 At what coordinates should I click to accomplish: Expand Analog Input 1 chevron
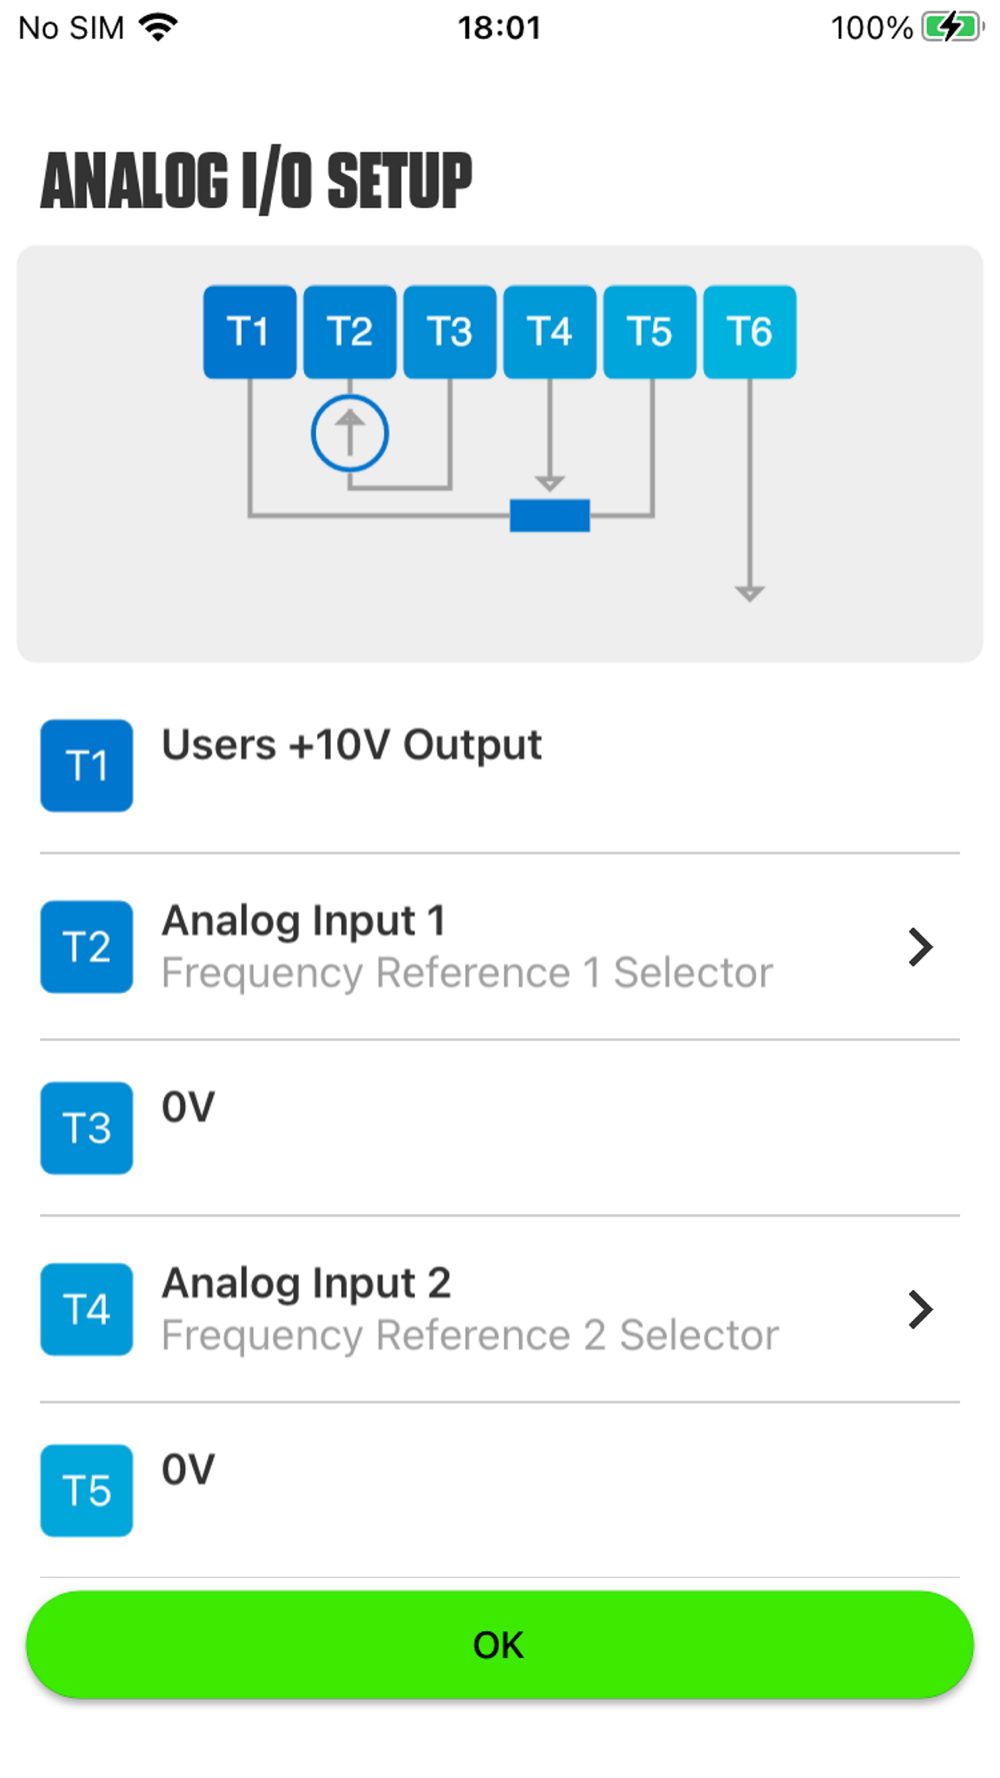click(x=920, y=947)
